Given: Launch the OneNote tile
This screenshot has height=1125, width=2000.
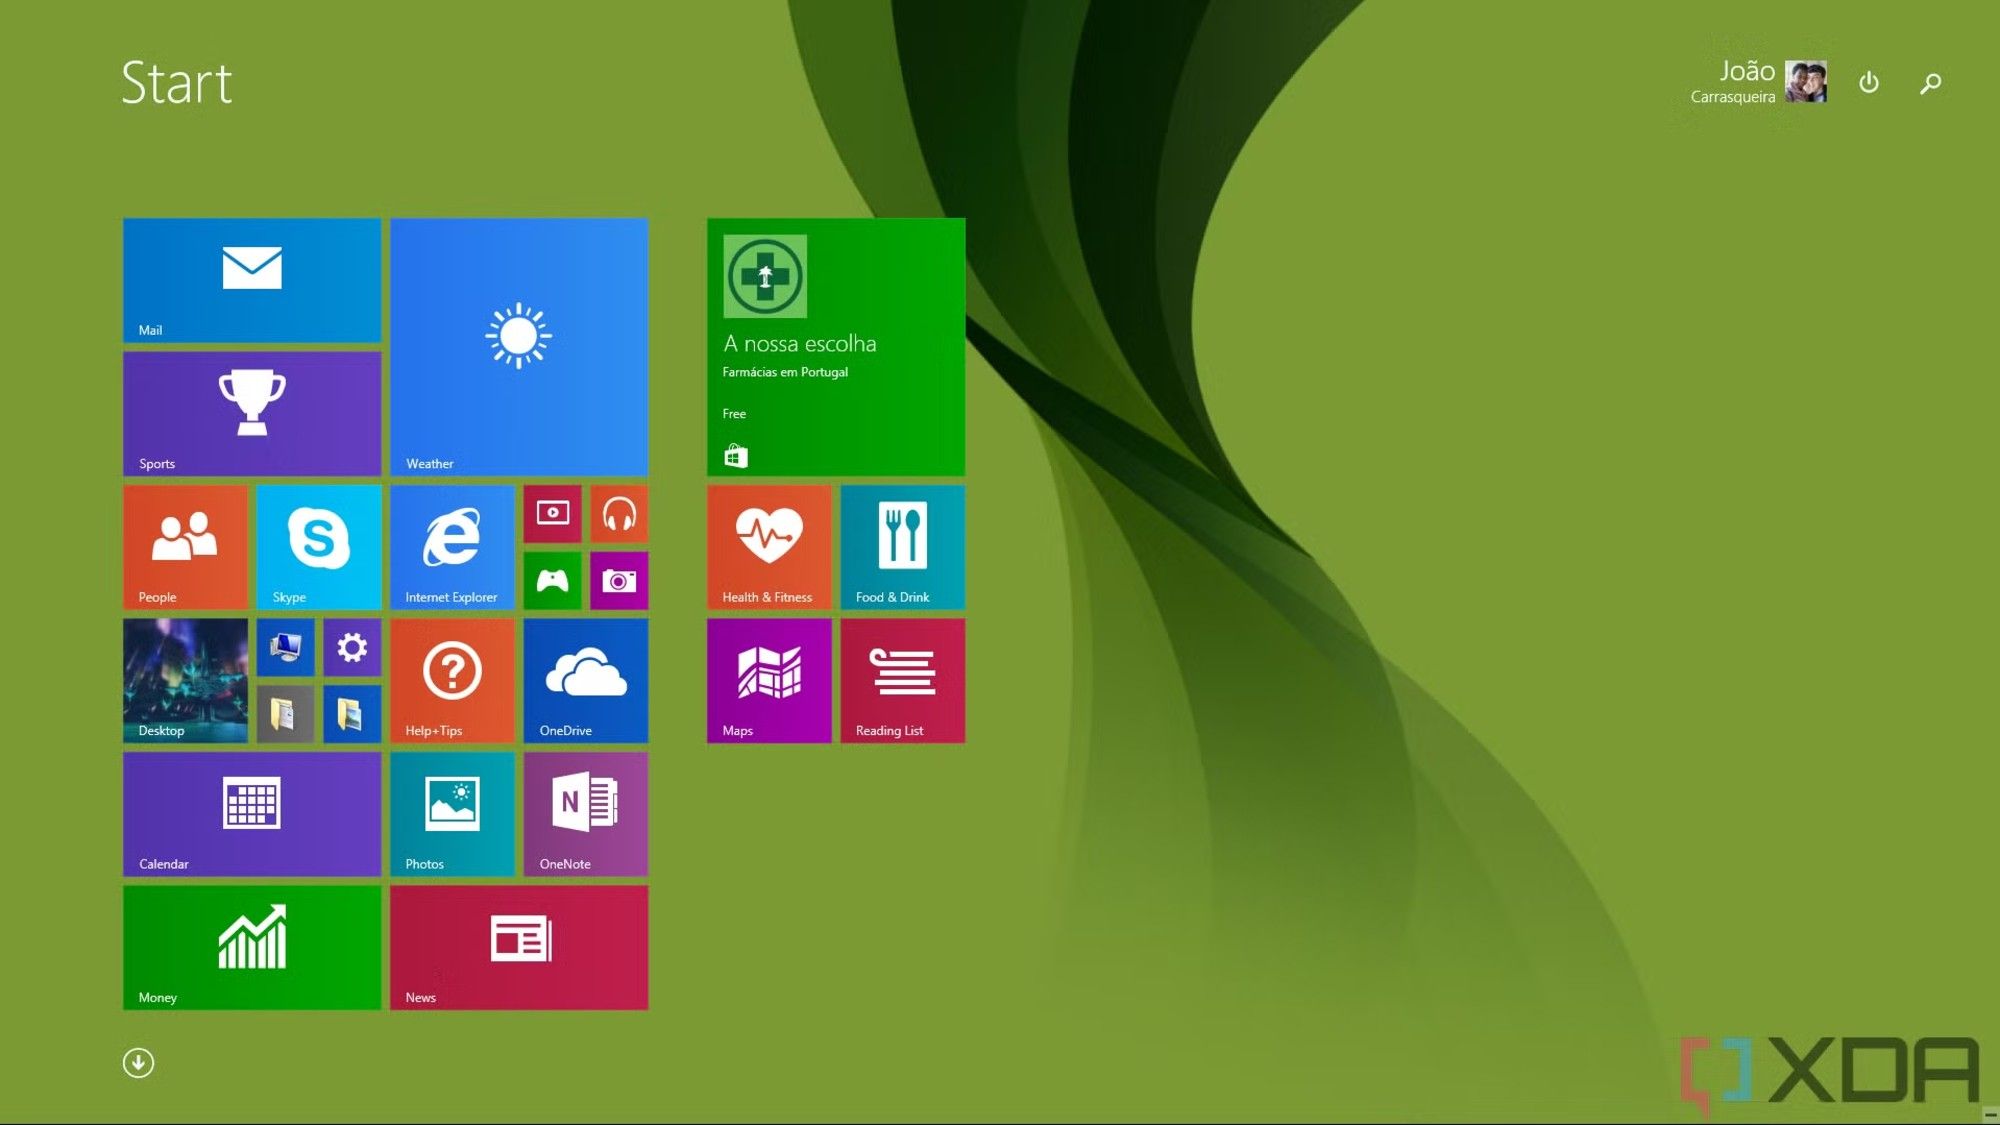Looking at the screenshot, I should coord(586,814).
